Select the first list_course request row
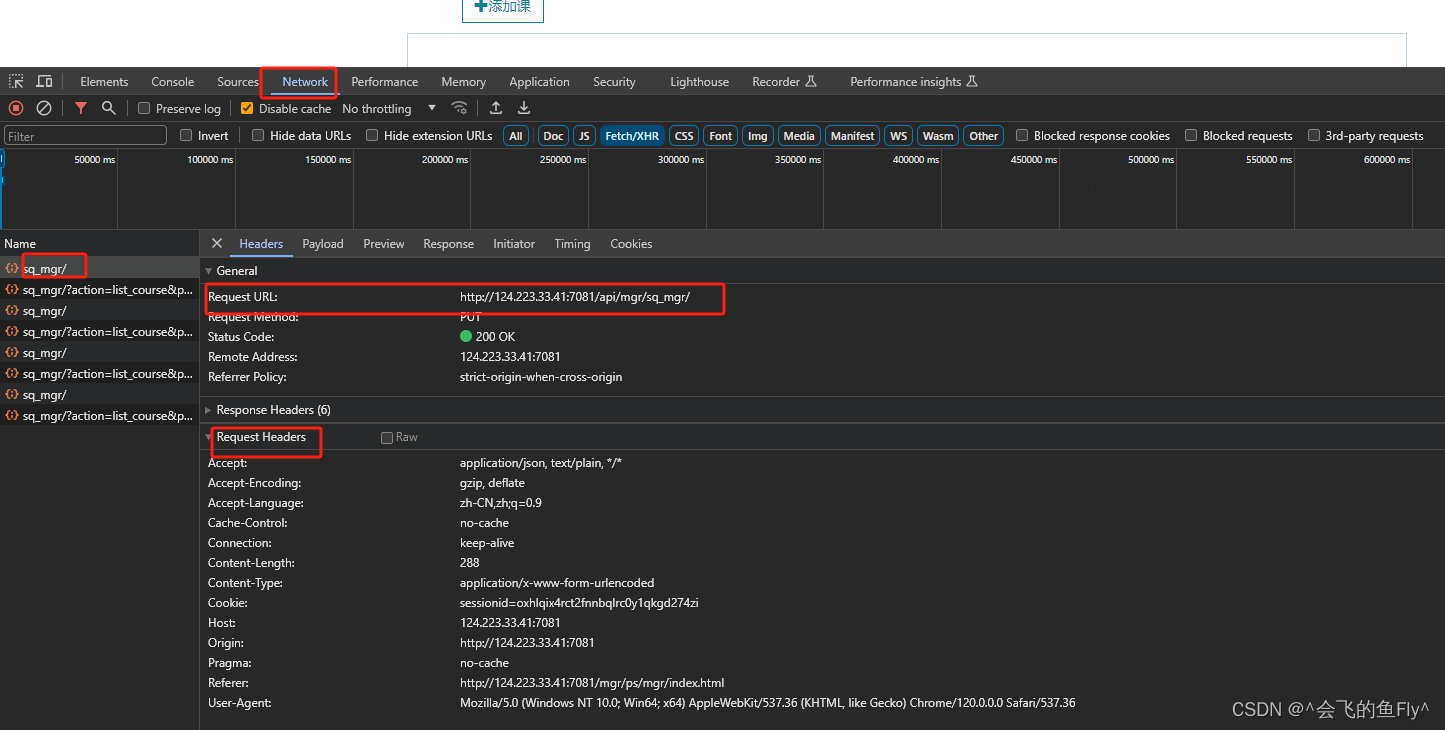The width and height of the screenshot is (1445, 730). pyautogui.click(x=99, y=290)
